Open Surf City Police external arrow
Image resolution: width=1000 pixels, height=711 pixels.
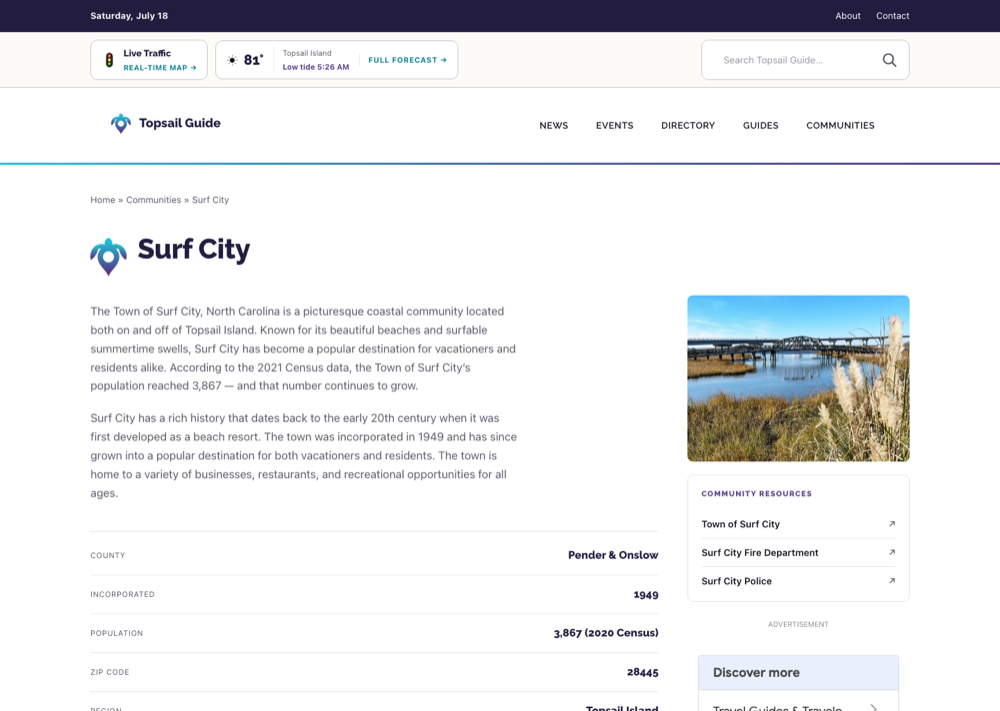[892, 581]
